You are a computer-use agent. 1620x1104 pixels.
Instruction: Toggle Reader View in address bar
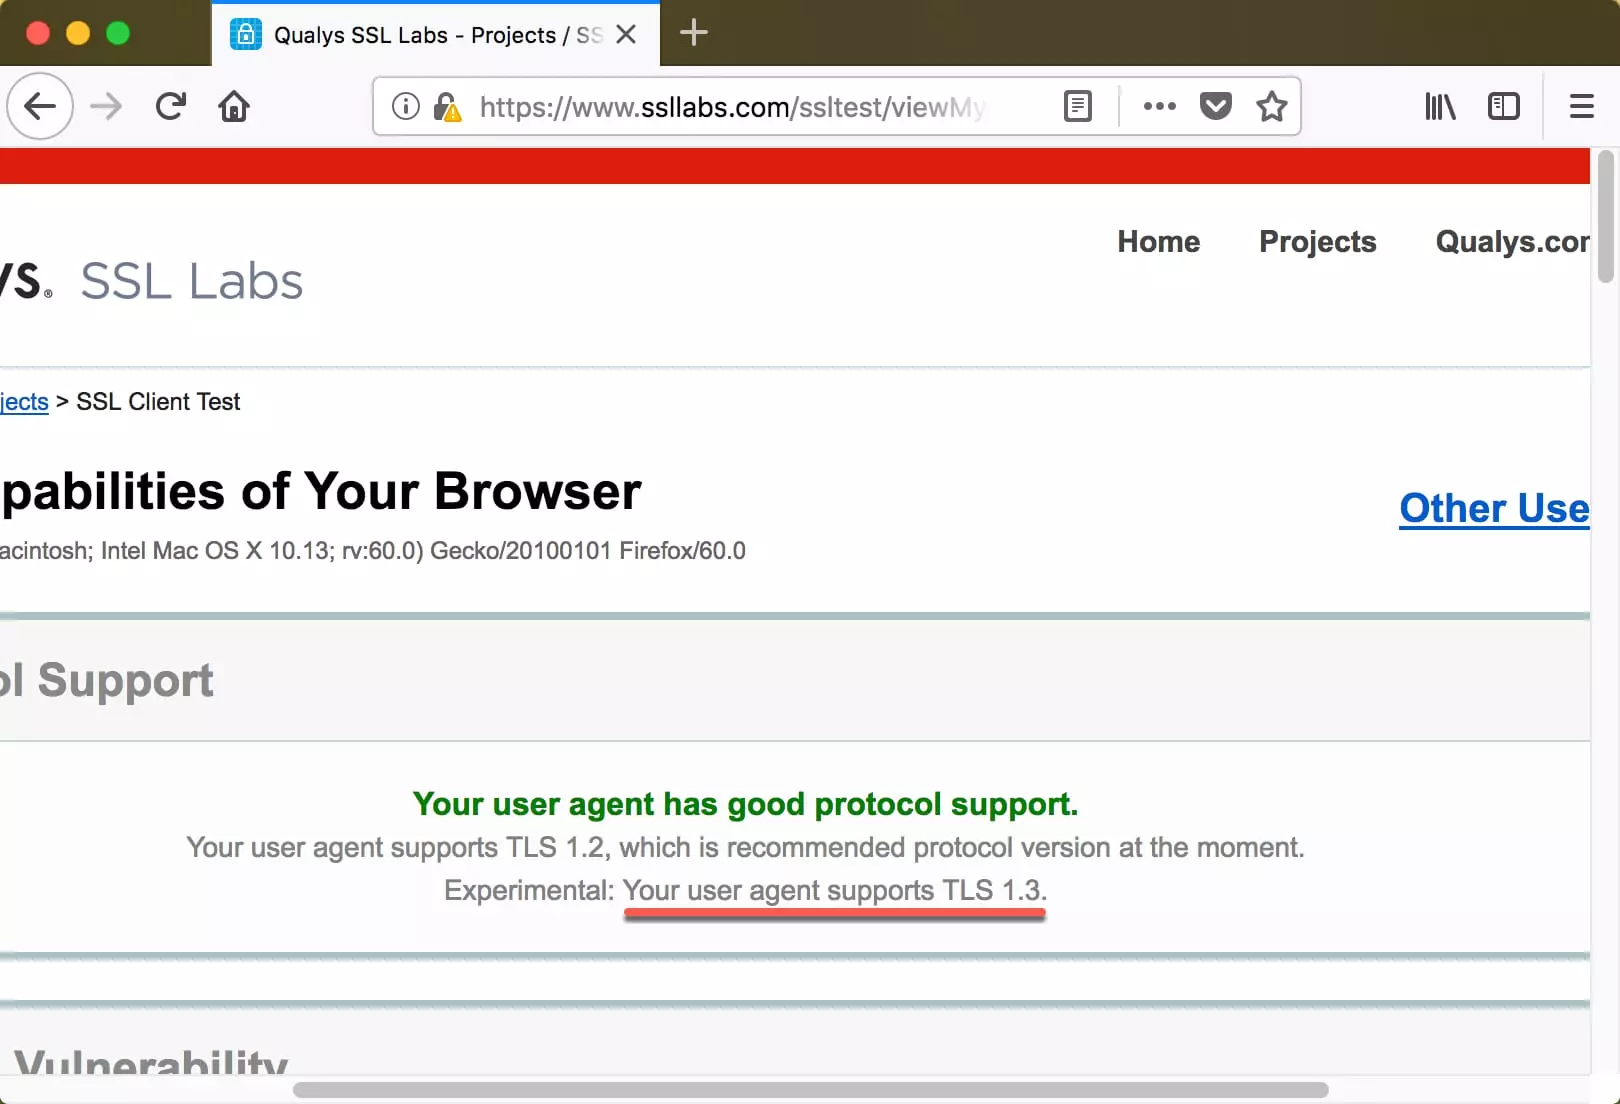point(1077,106)
